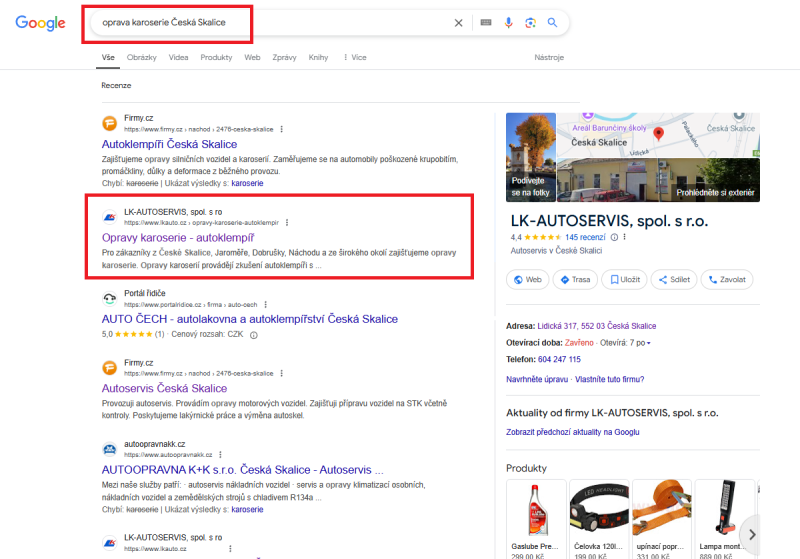Open options dots beside lkauto.cz opravy-karoserie result
Image resolution: width=800 pixels, height=559 pixels.
point(287,222)
